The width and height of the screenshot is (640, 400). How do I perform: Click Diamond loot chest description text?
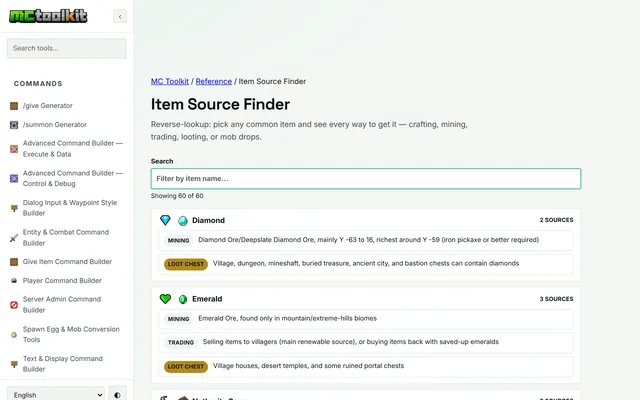(x=366, y=264)
